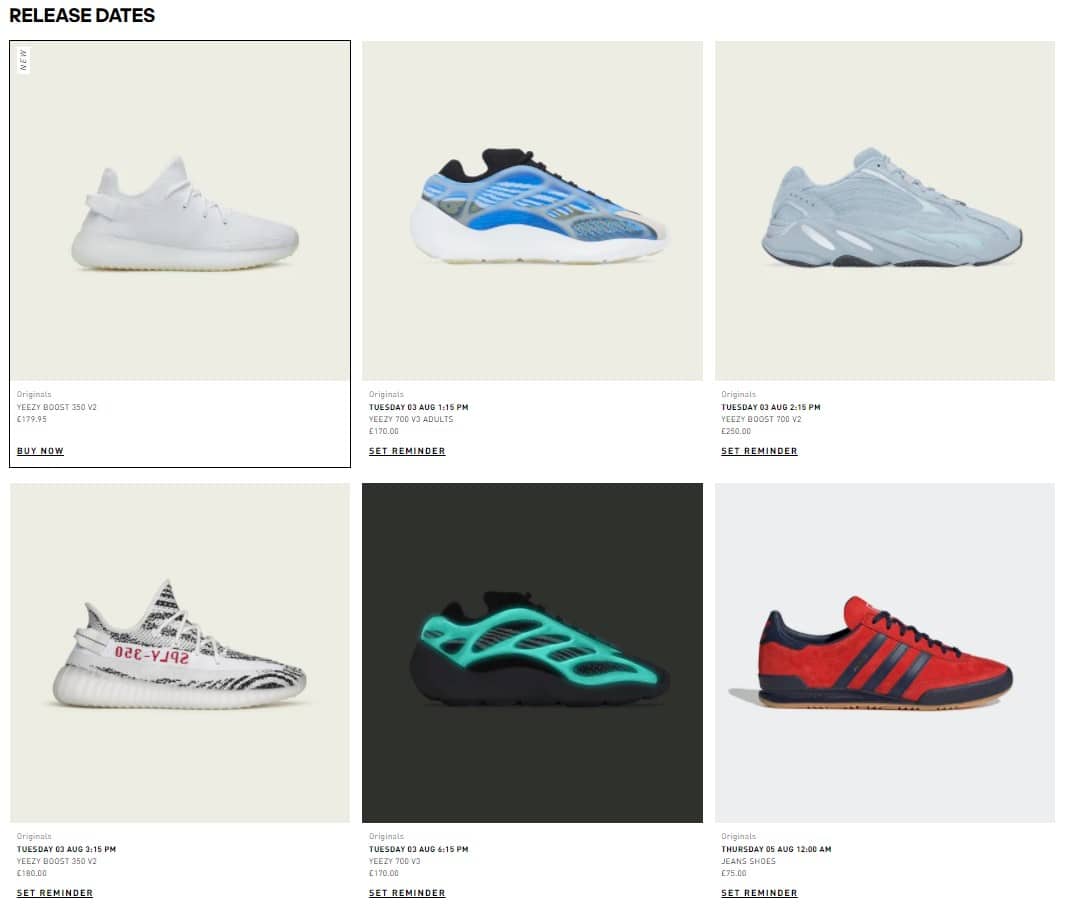The height and width of the screenshot is (916, 1069).
Task: Set reminder for Jeans Shoes
Action: [759, 893]
